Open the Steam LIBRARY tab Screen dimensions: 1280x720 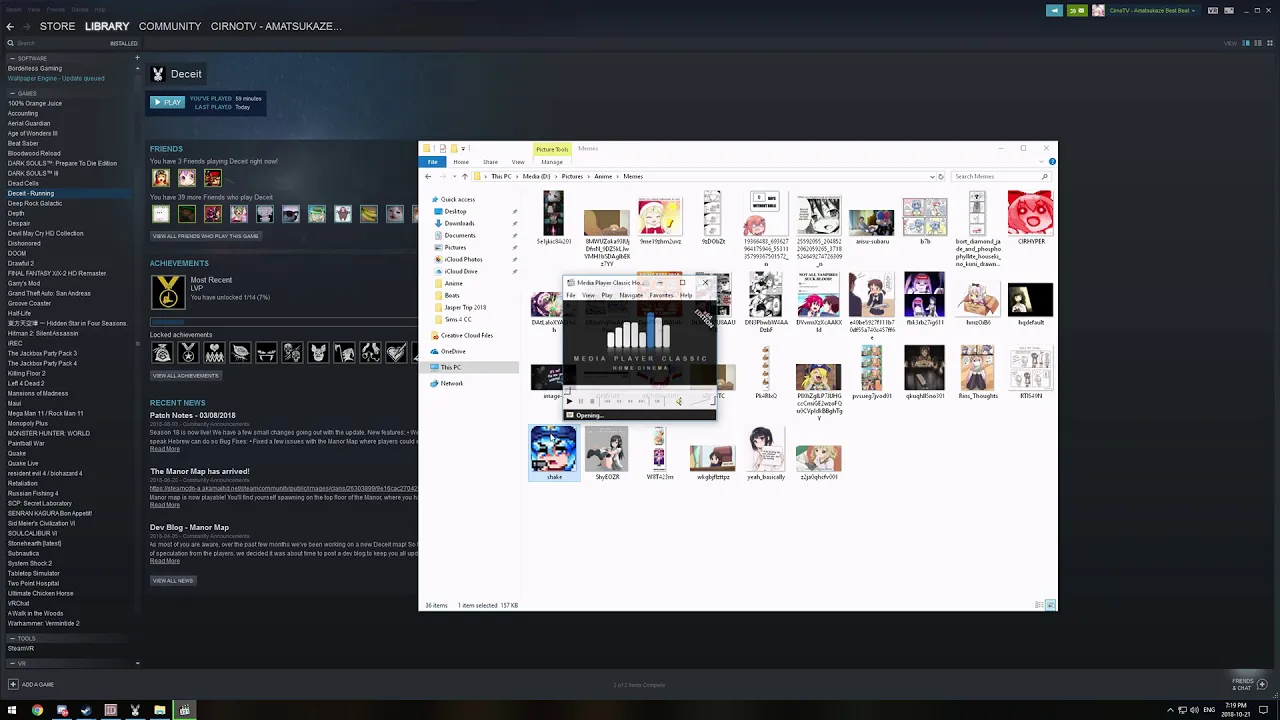[107, 26]
